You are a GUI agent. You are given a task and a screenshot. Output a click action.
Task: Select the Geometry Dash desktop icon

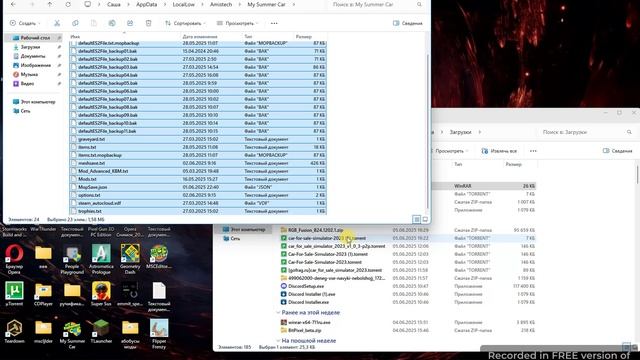(130, 259)
